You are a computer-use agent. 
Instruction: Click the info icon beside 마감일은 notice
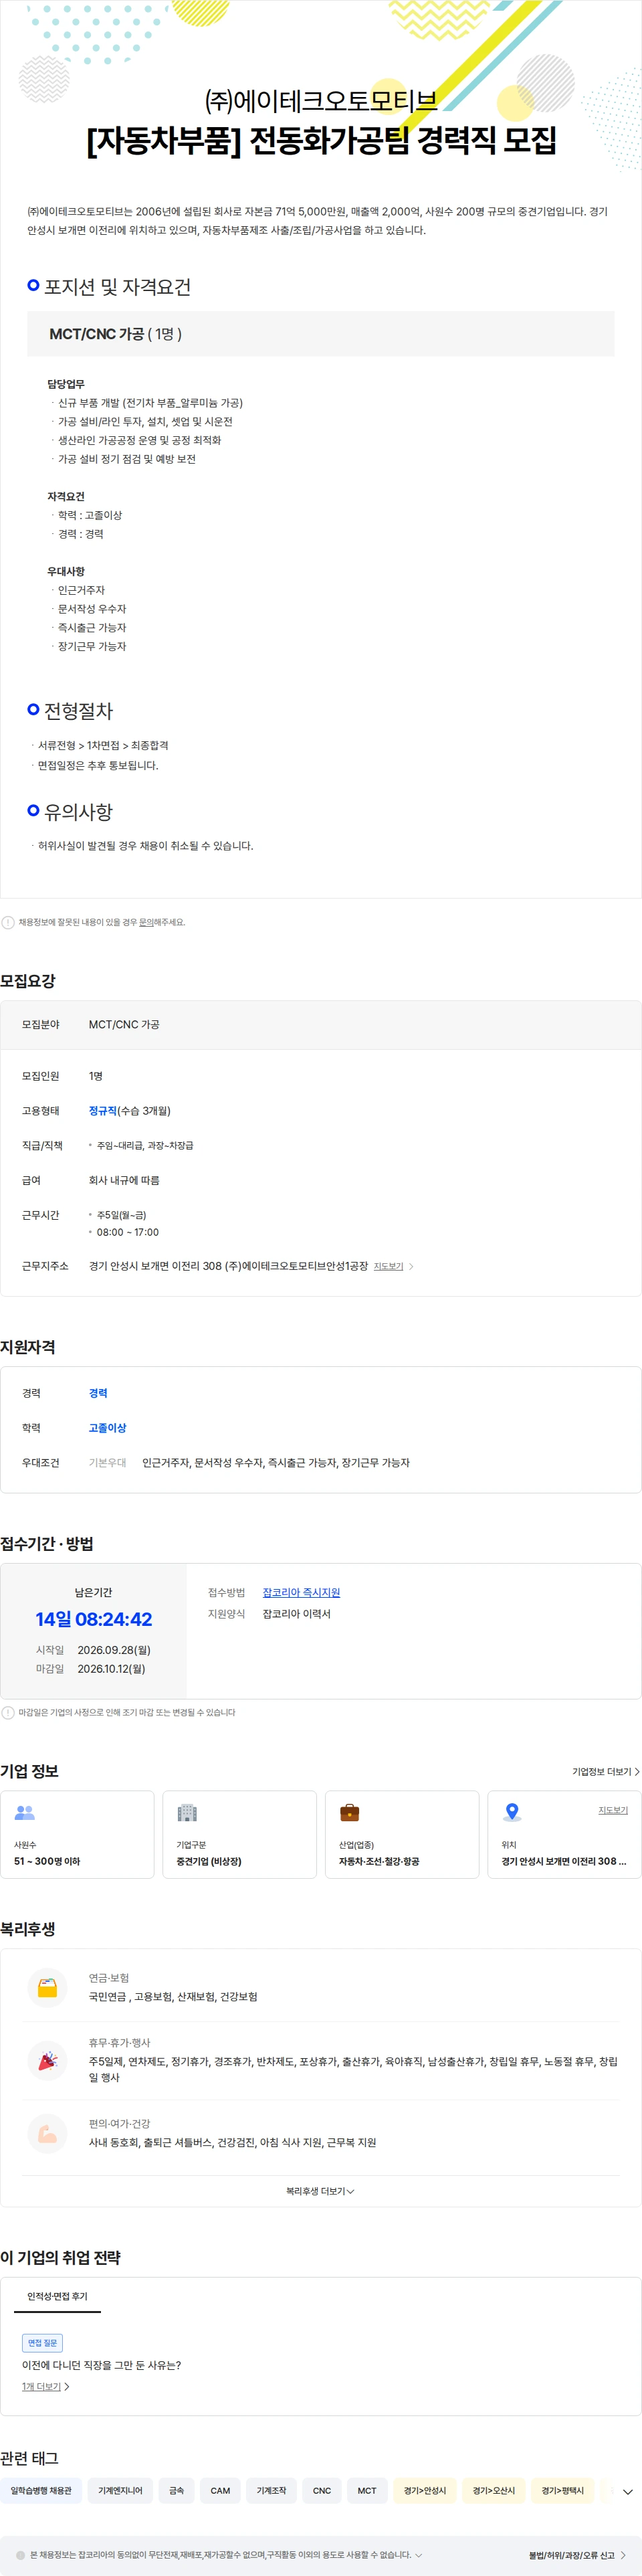(8, 1712)
